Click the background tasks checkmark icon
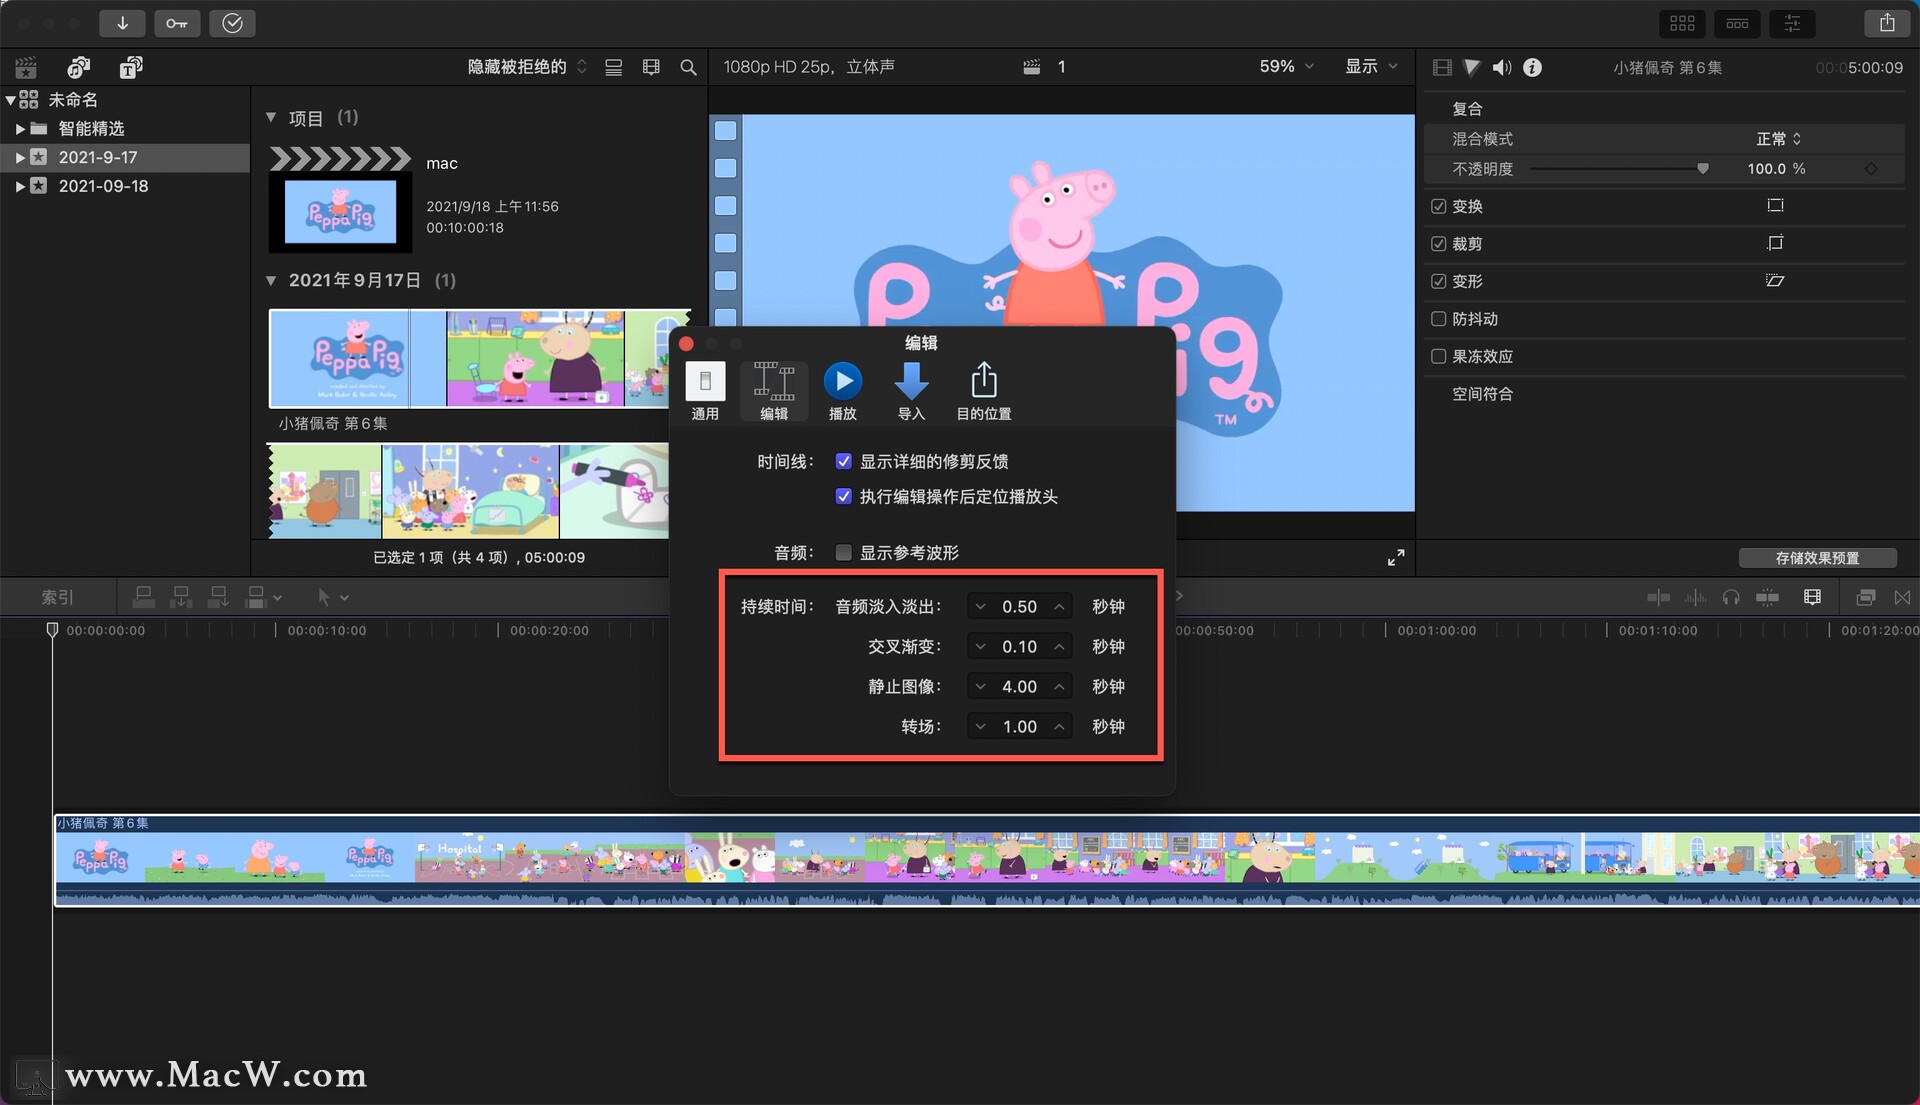The height and width of the screenshot is (1105, 1920). (232, 23)
